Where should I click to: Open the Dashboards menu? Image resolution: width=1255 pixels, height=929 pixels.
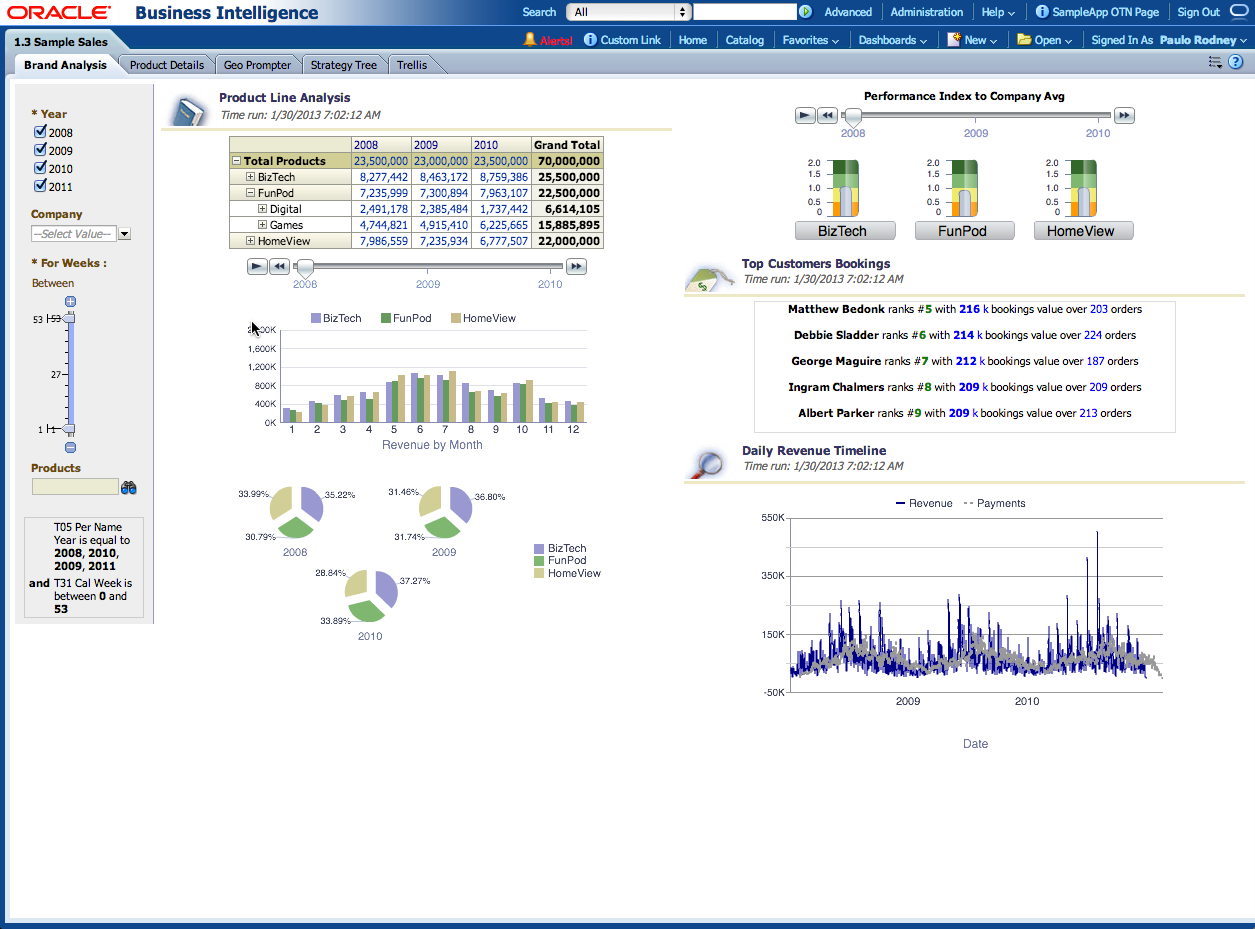pyautogui.click(x=890, y=40)
